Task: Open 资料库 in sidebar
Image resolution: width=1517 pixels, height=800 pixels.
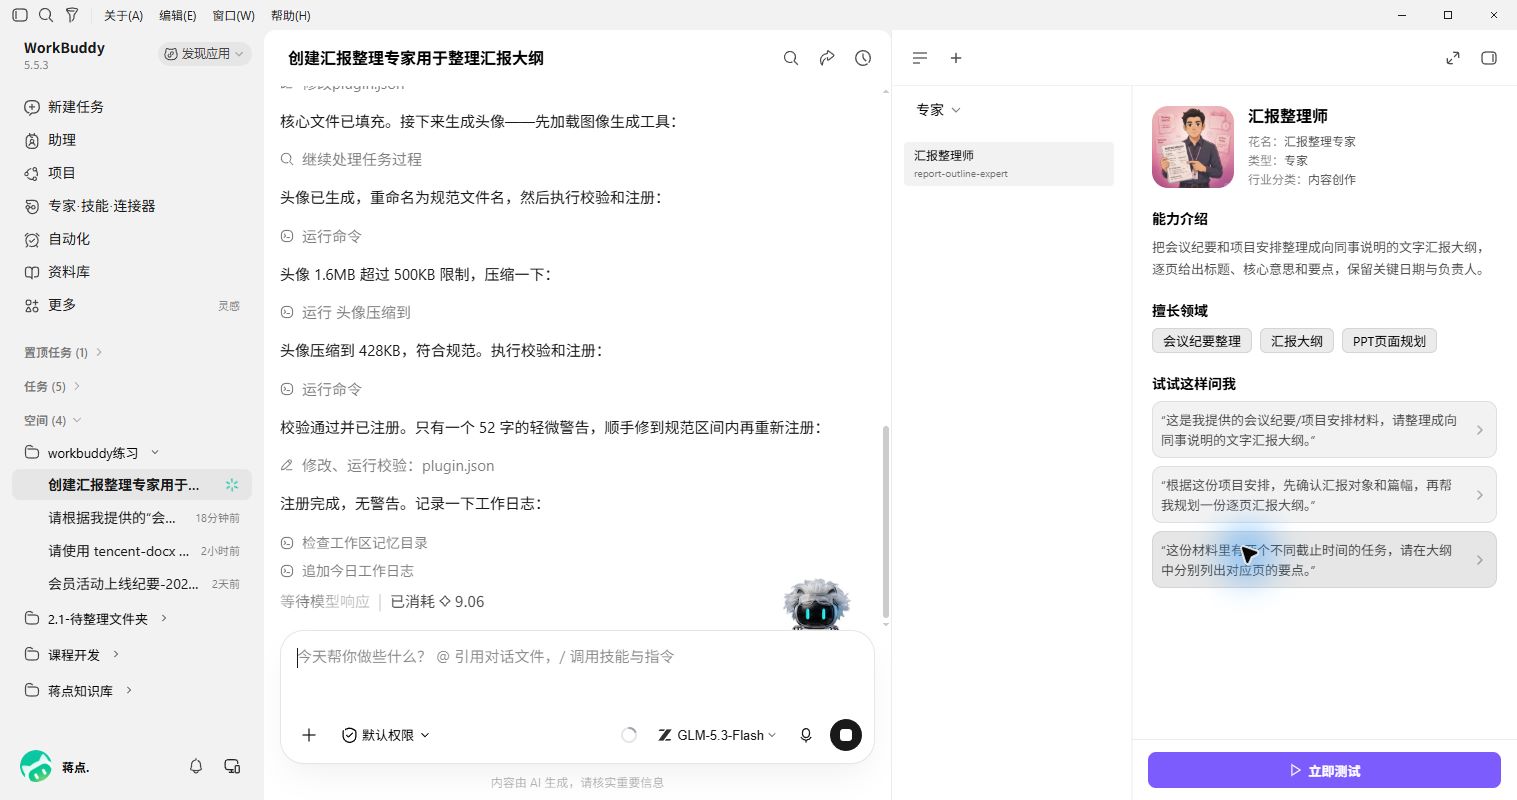Action: [x=132, y=272]
